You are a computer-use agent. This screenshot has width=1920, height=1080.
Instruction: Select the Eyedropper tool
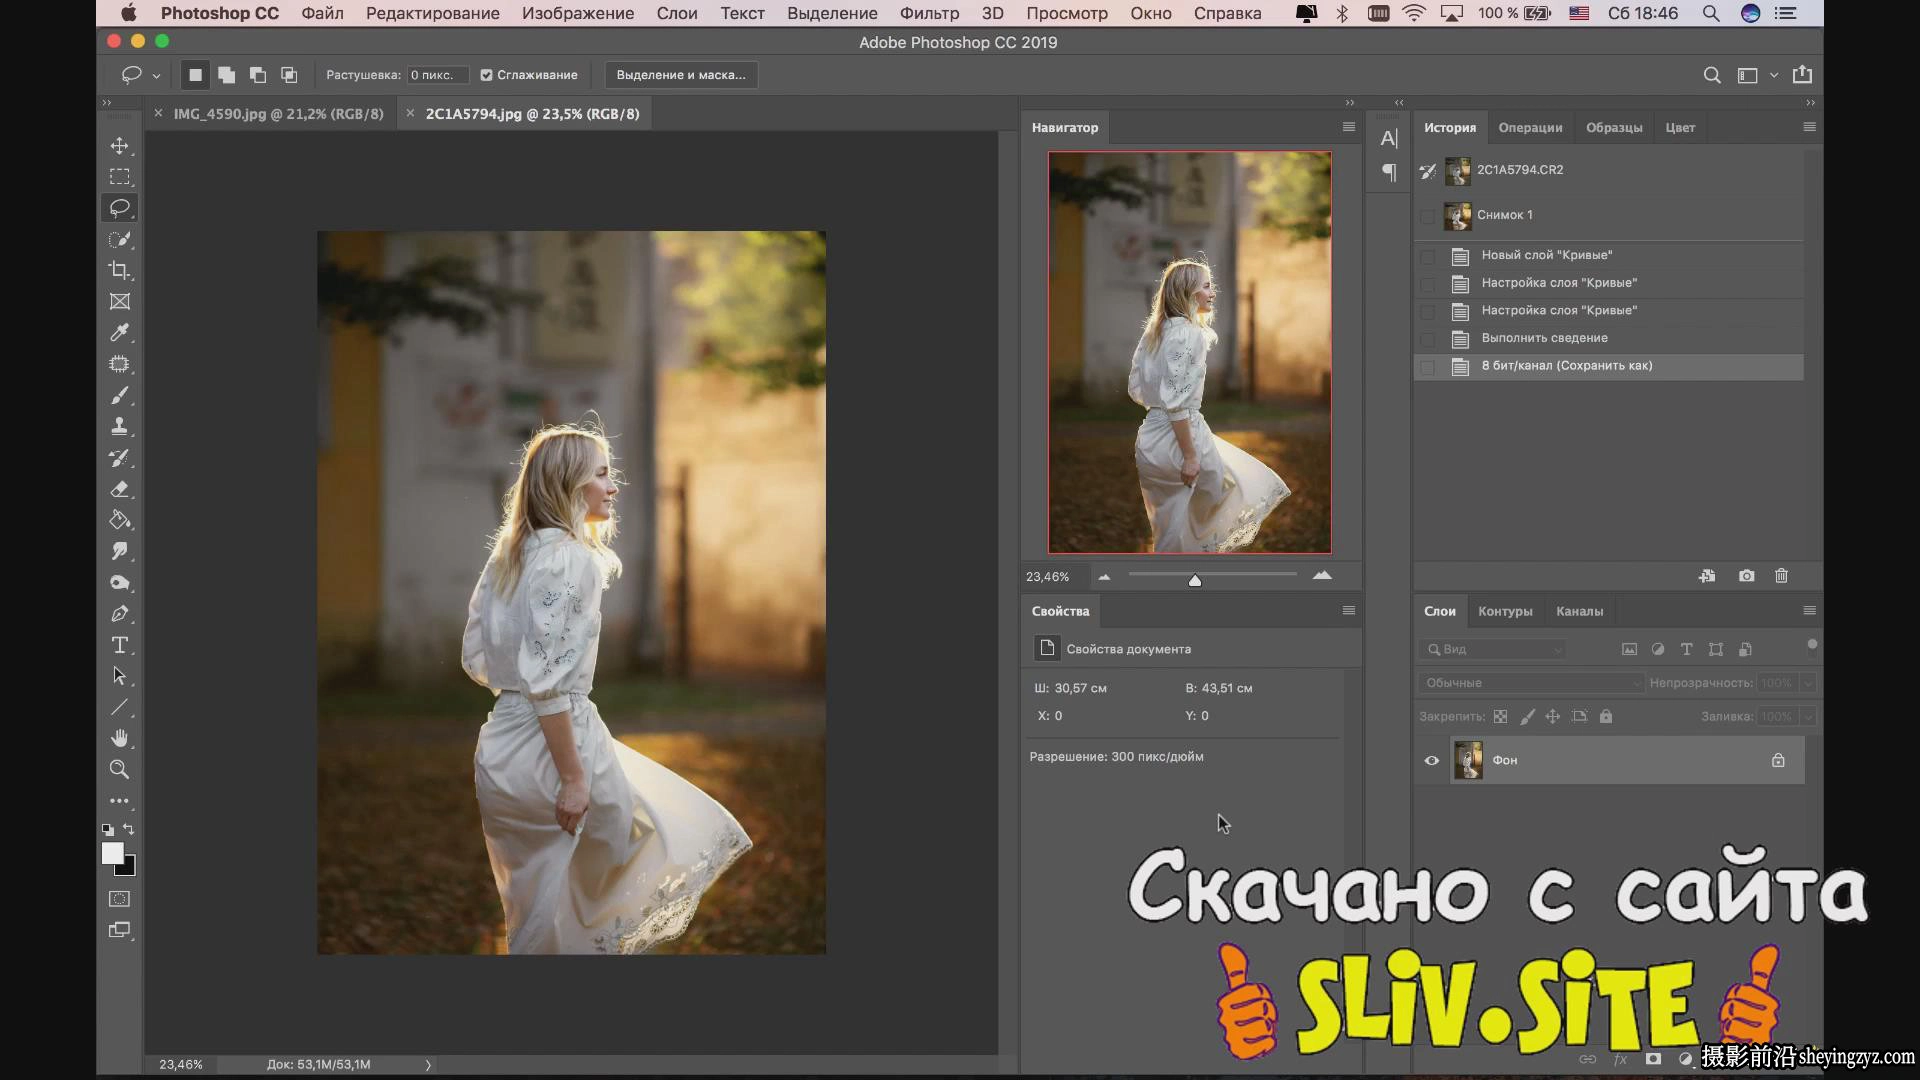click(119, 333)
